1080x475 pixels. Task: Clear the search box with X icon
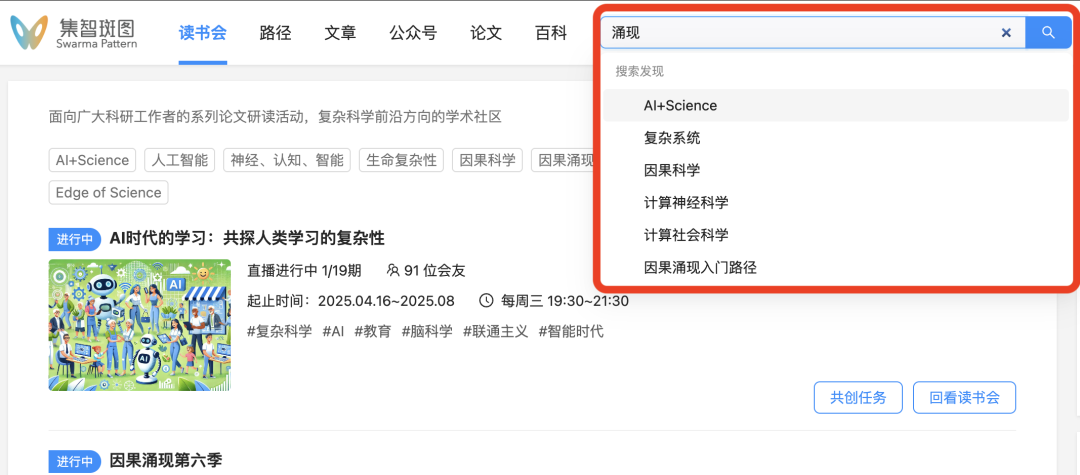[x=1006, y=33]
